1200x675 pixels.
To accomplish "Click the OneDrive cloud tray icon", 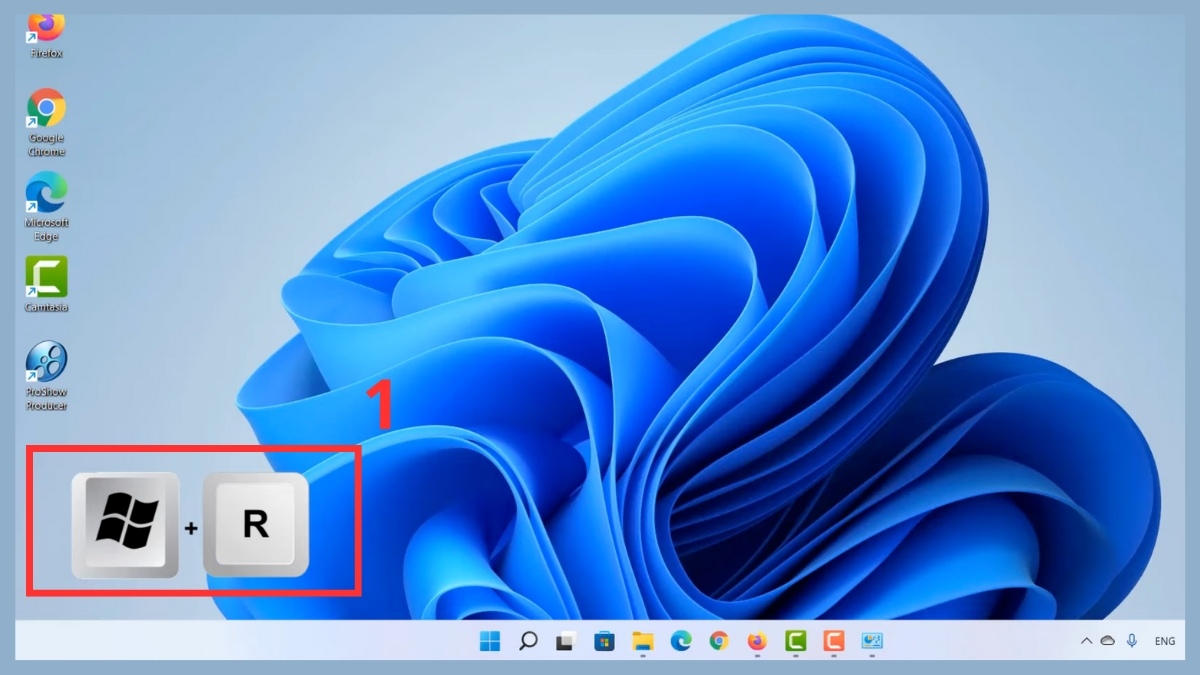I will 1107,641.
